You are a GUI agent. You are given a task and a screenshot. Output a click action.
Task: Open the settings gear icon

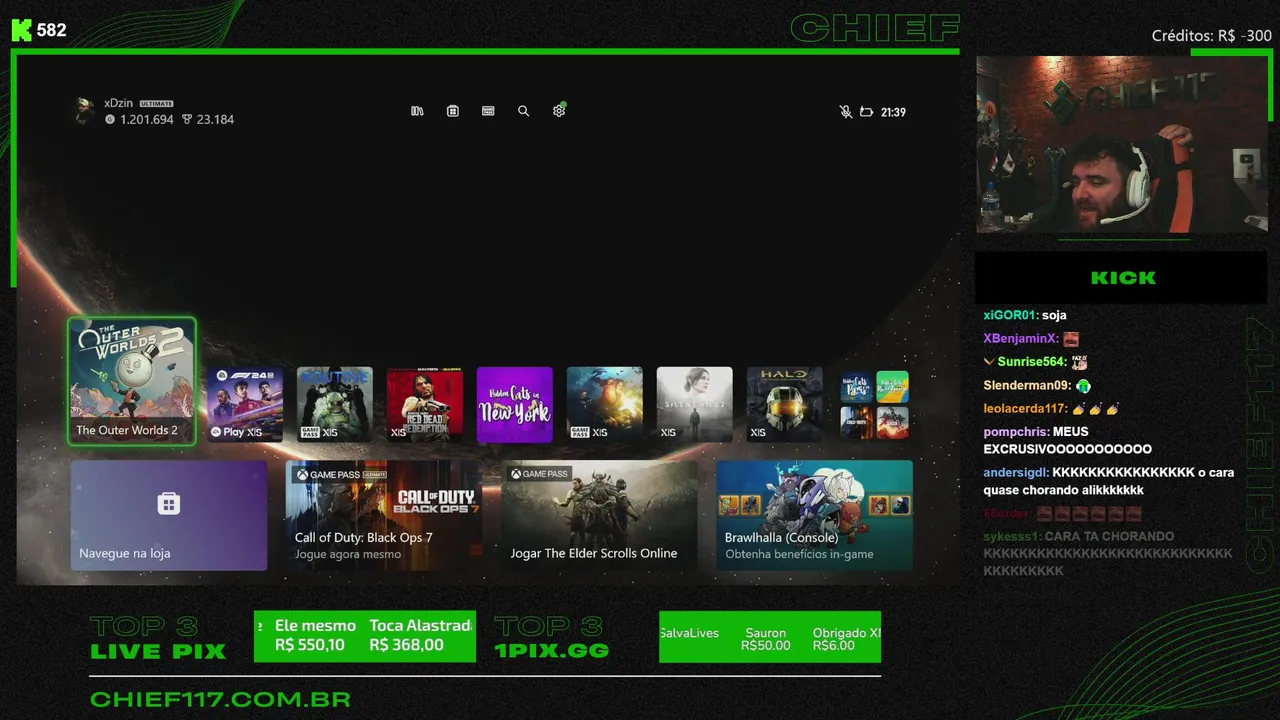coord(559,111)
